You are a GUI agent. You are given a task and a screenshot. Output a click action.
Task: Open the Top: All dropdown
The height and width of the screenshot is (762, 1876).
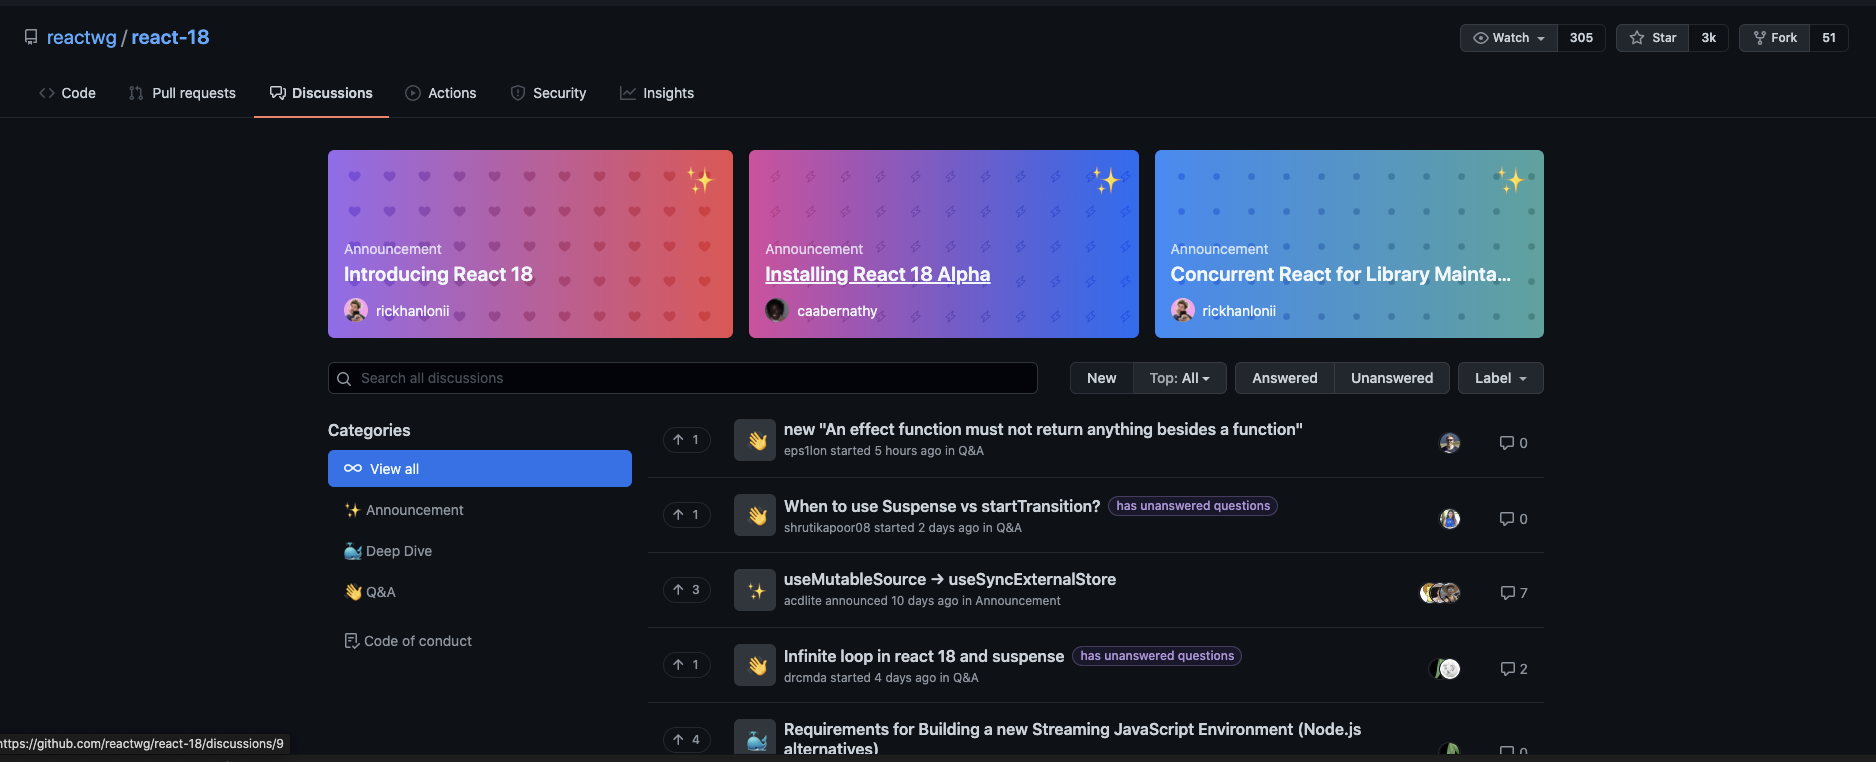[1179, 378]
